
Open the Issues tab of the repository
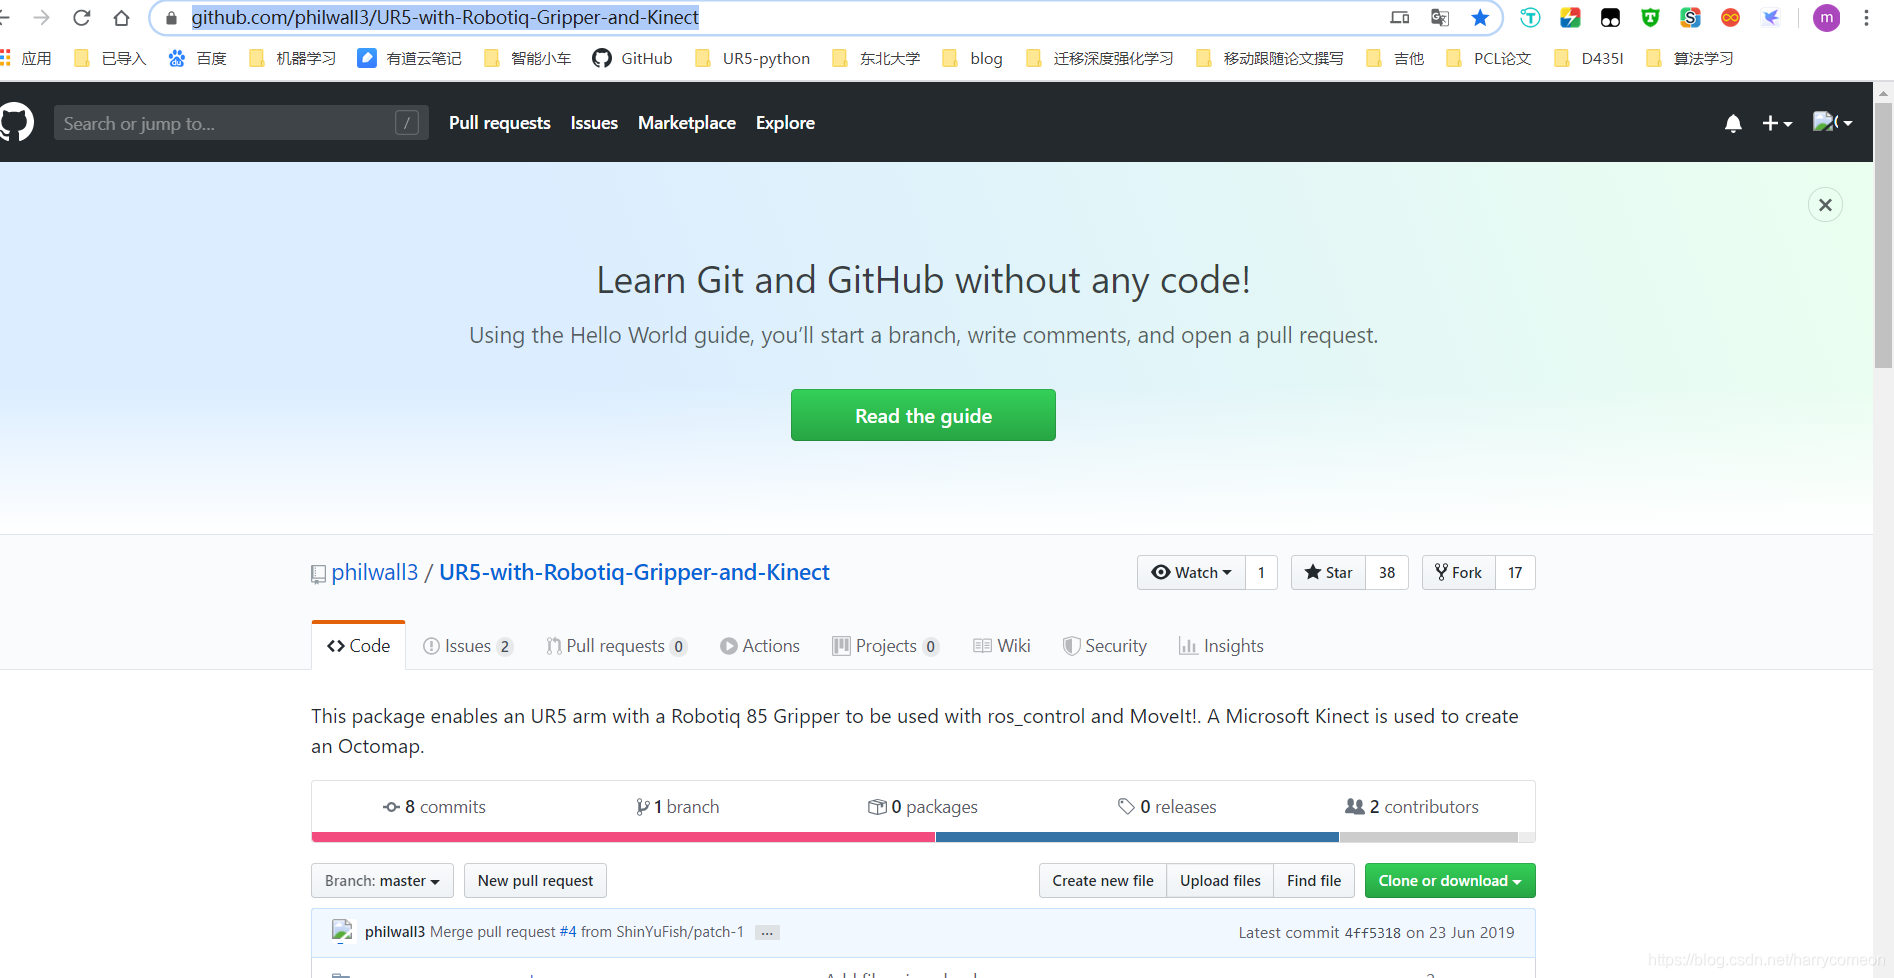click(468, 646)
